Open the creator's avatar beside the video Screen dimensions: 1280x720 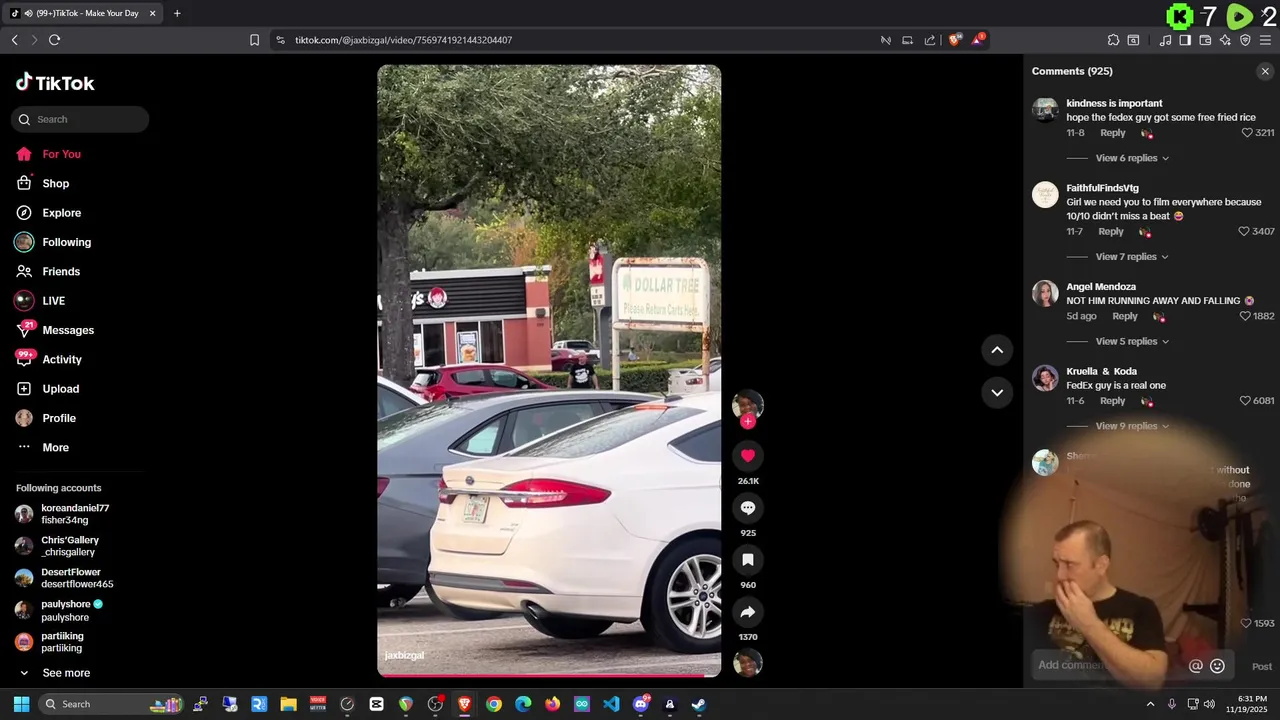click(x=748, y=404)
